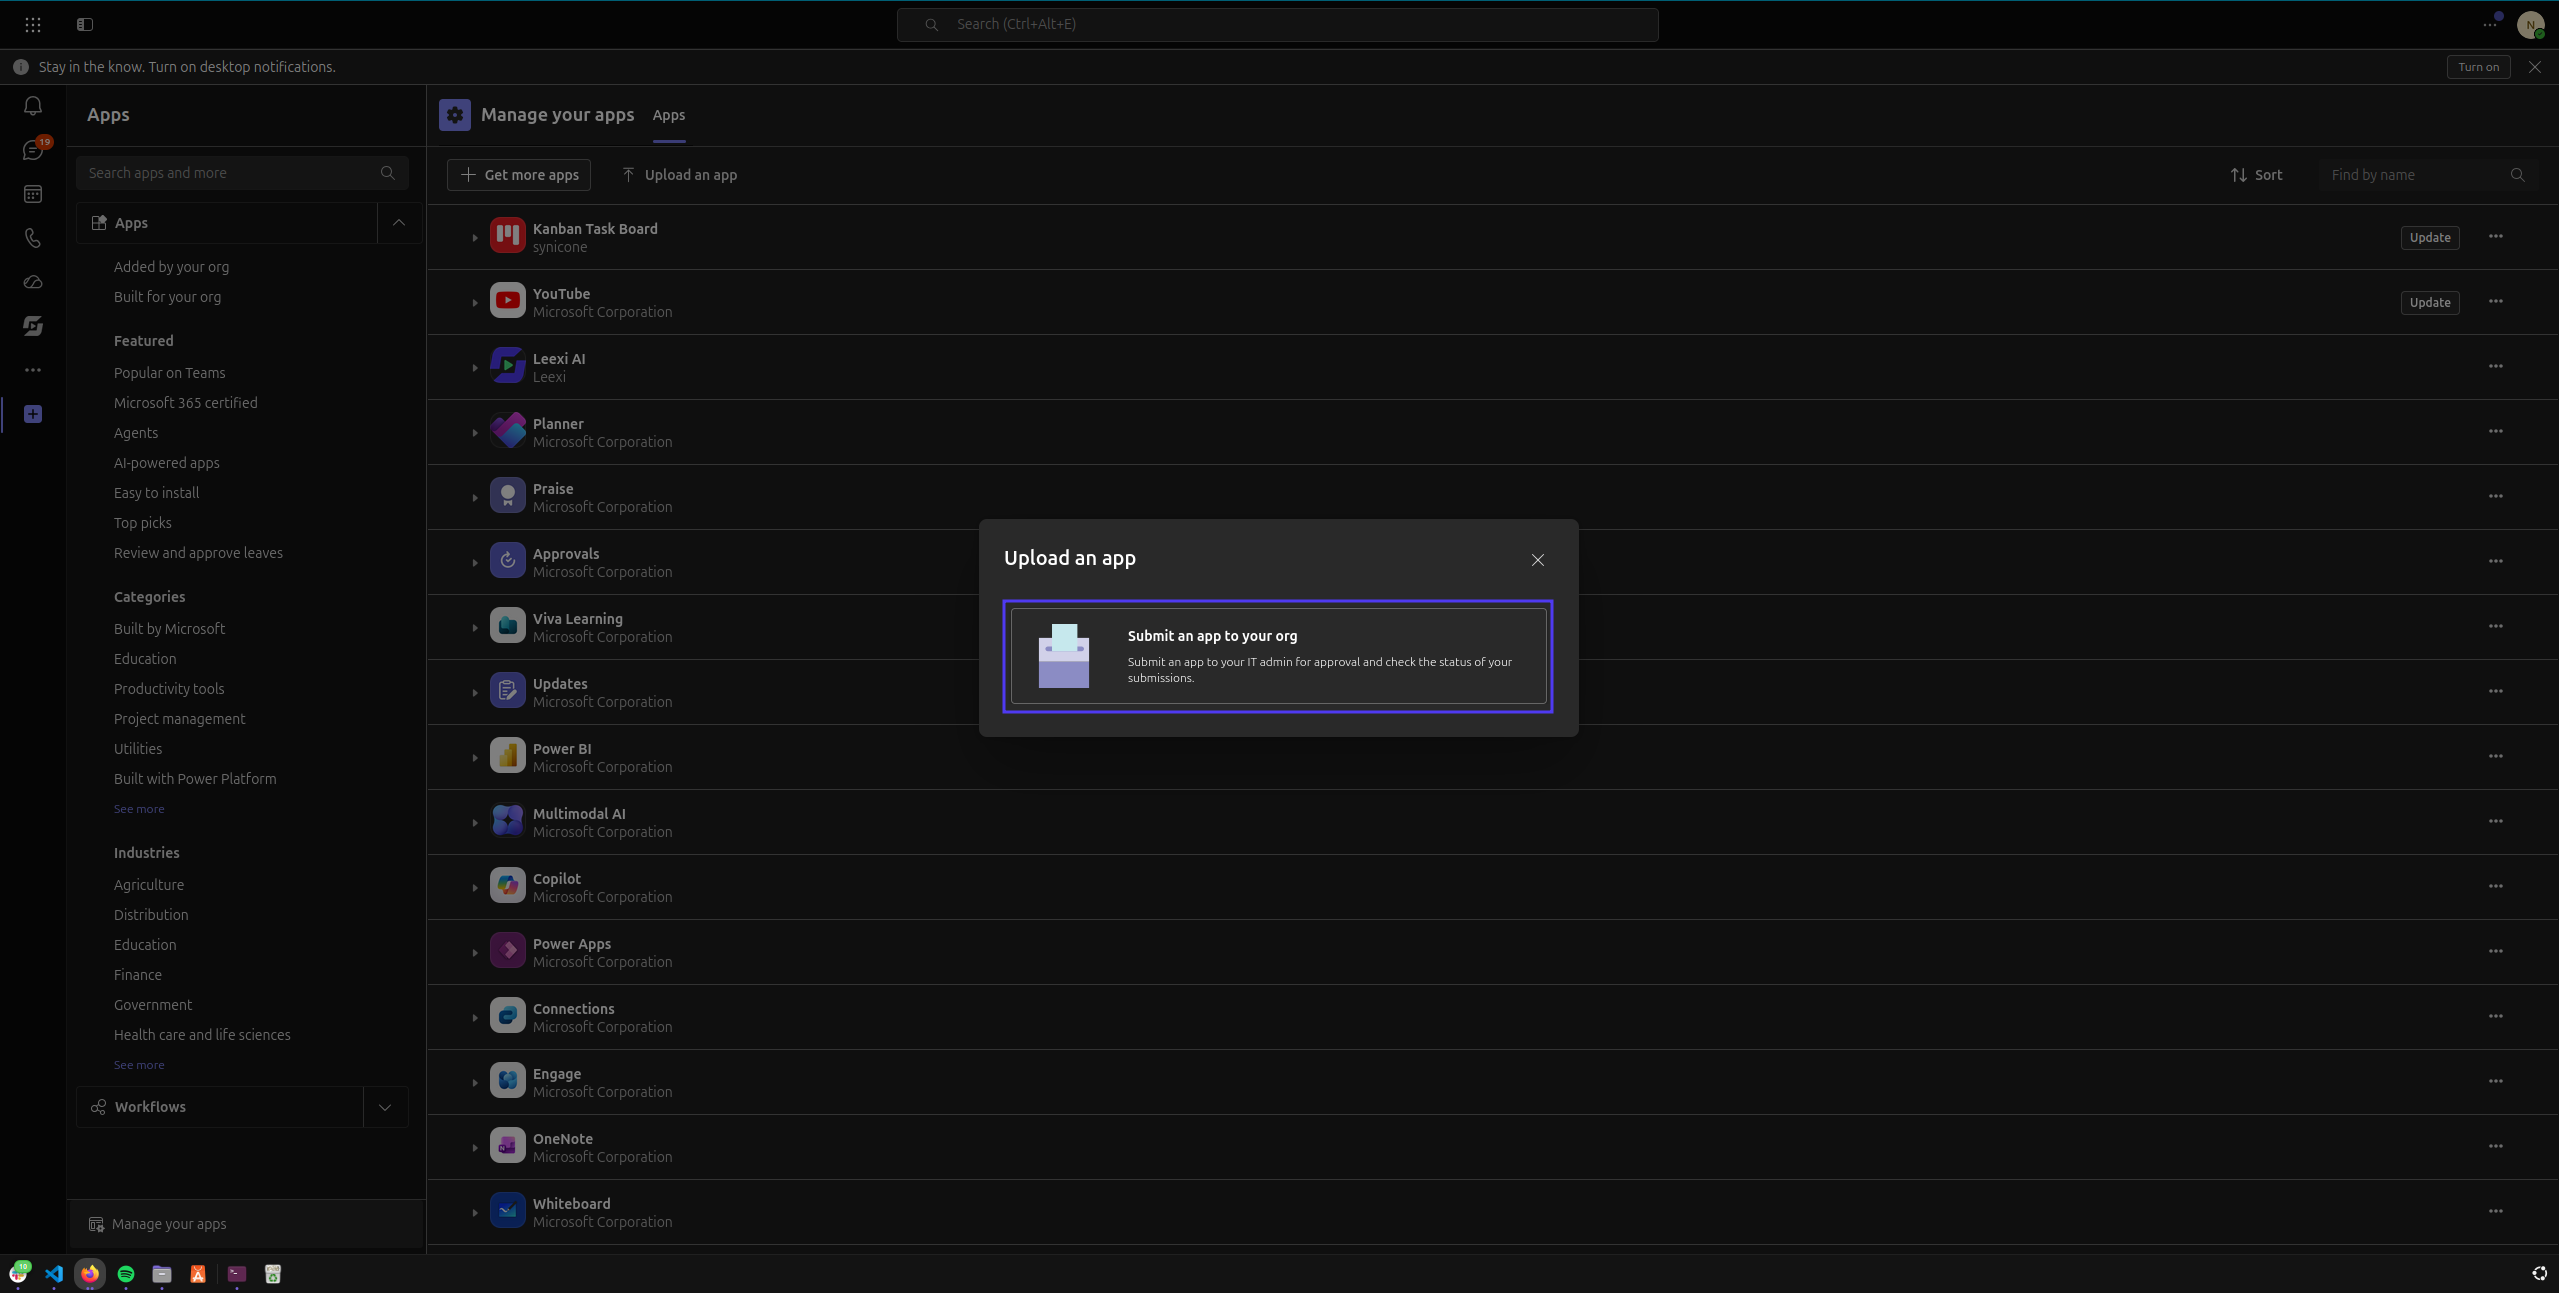Open the terminal from taskbar
The height and width of the screenshot is (1293, 2559).
(x=236, y=1273)
